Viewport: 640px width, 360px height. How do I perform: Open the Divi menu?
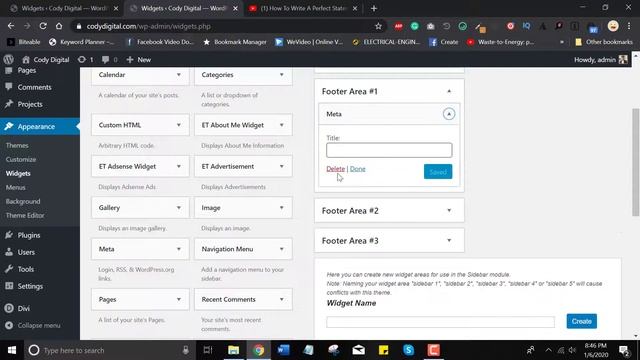tap(23, 308)
